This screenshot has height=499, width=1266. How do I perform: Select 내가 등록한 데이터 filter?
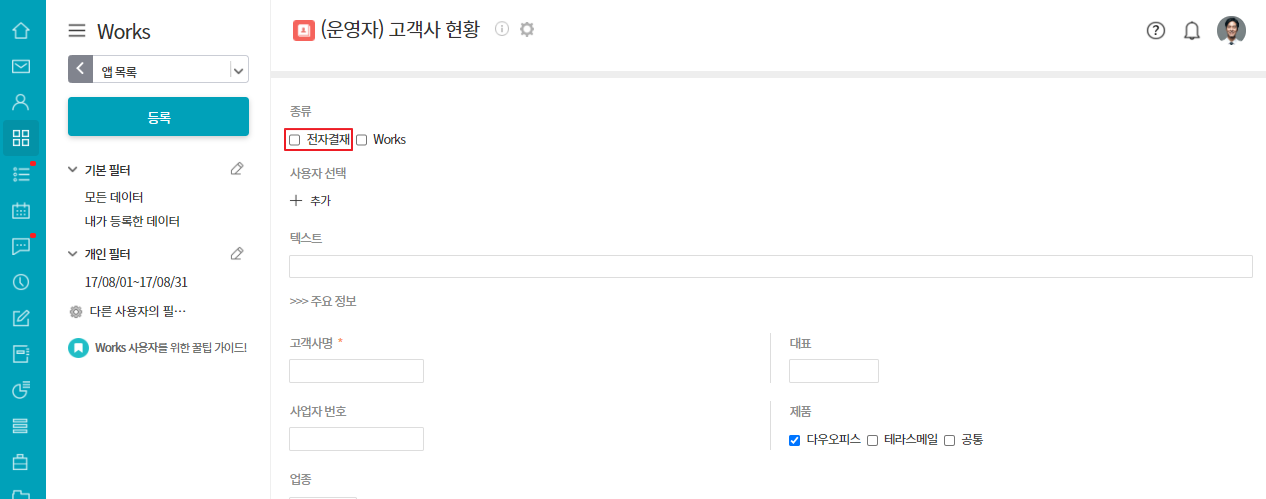point(132,221)
